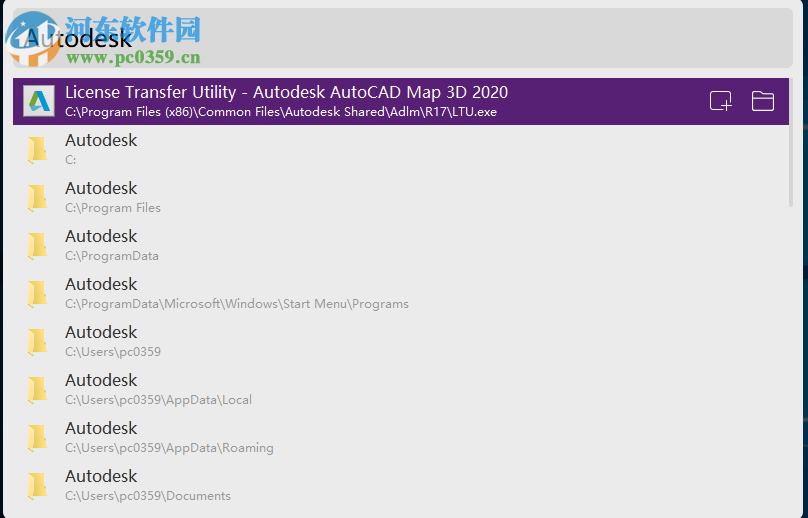
Task: Open Autodesk folder located in C:
Action: [401, 149]
